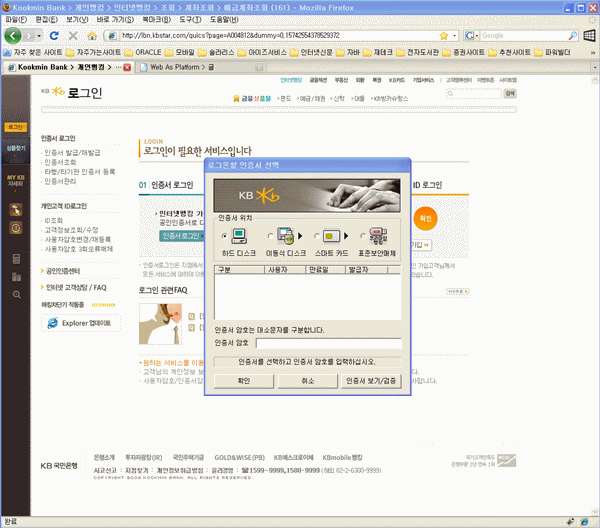Click the stop loading X icon

click(73, 36)
